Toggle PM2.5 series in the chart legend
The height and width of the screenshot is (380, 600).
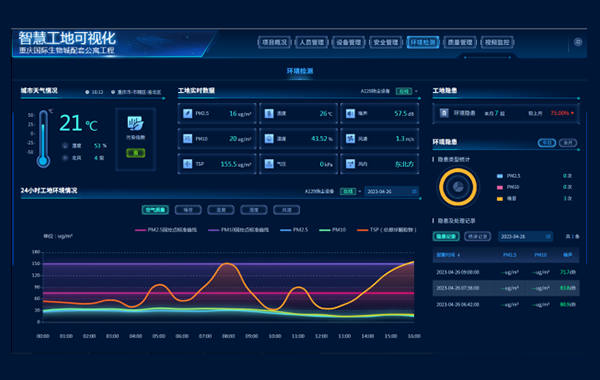(294, 230)
